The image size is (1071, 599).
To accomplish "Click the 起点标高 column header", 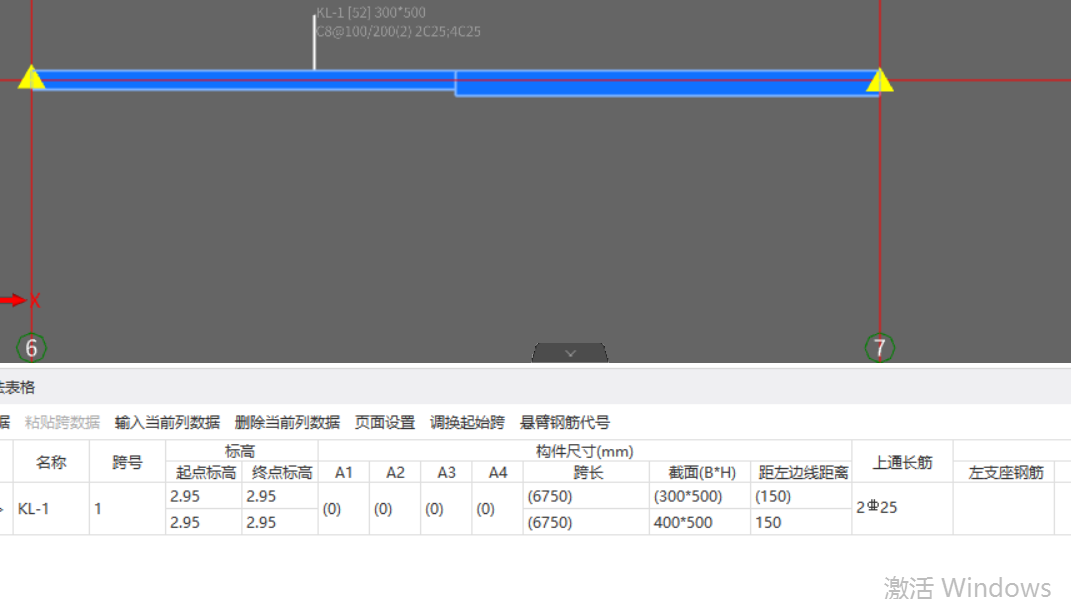I will (x=204, y=473).
